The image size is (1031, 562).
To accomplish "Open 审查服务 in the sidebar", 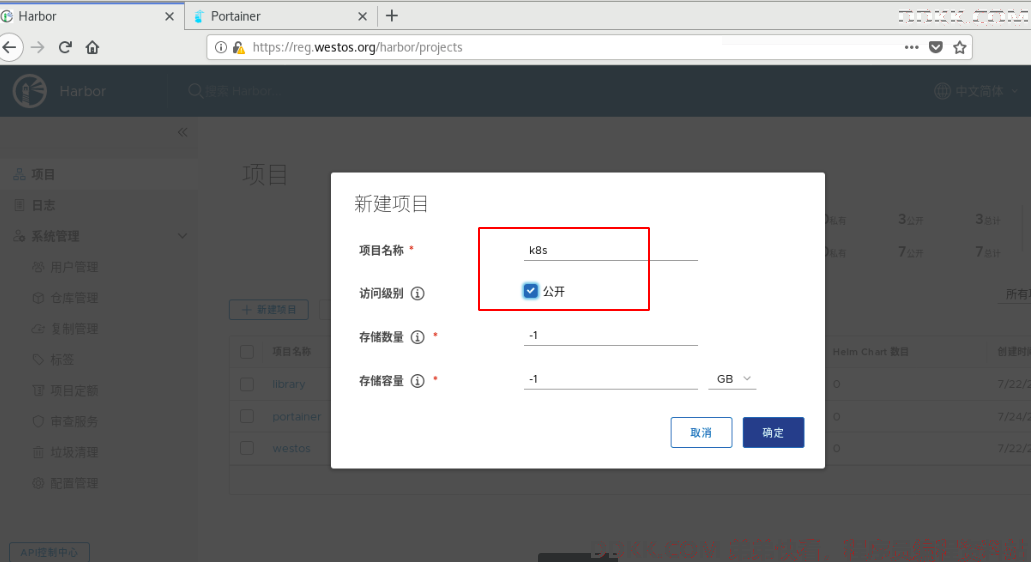I will point(74,421).
